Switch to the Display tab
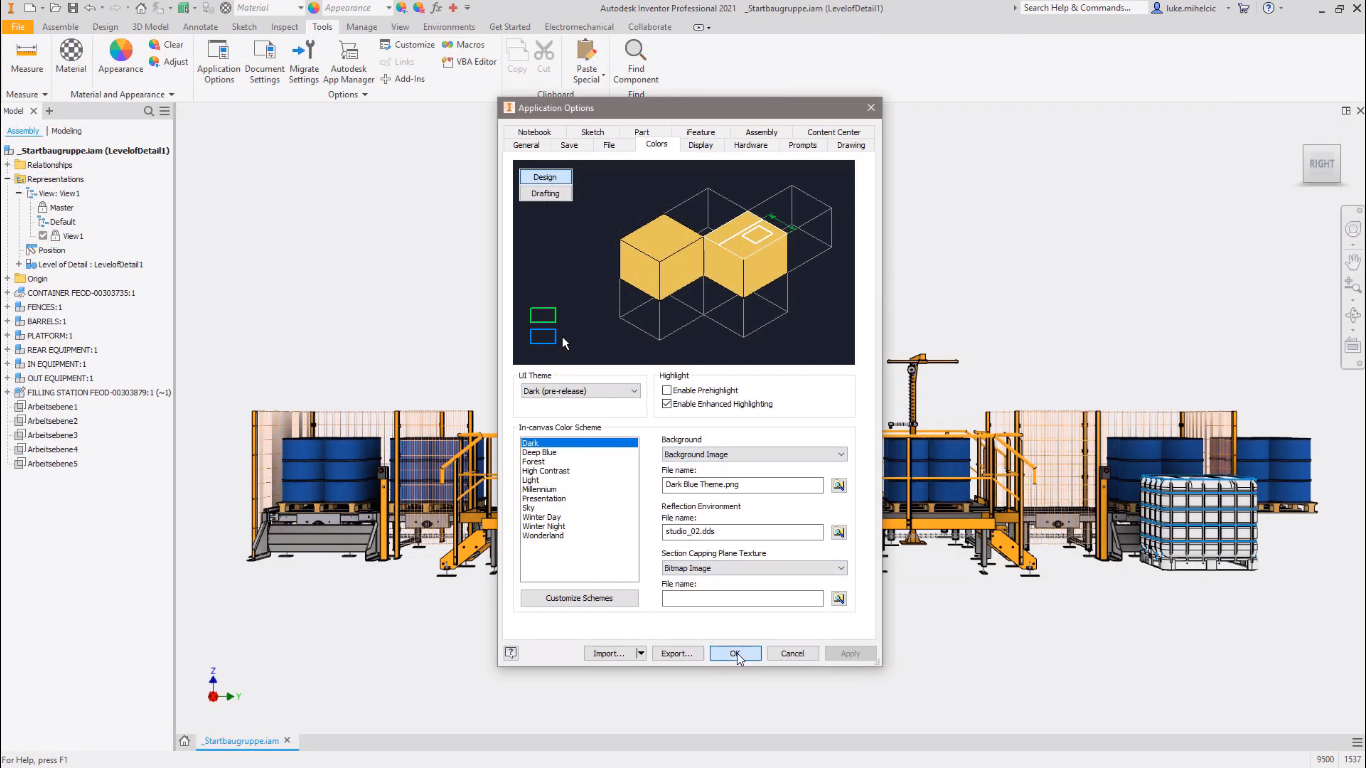The image size is (1366, 768). tap(700, 145)
